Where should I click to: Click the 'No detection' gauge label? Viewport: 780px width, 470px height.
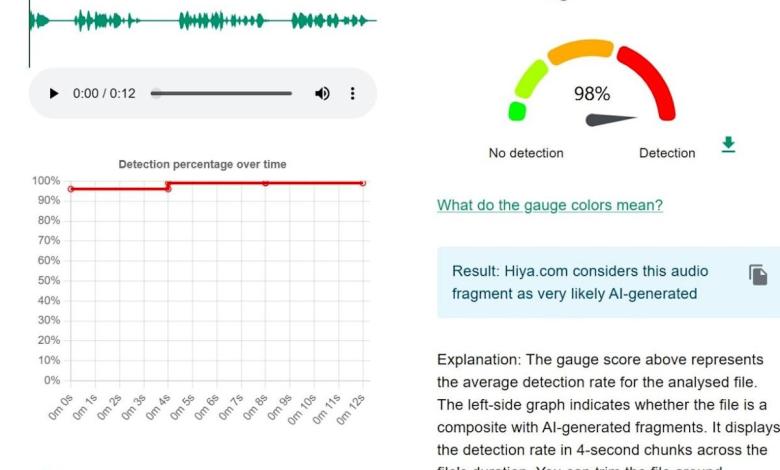pyautogui.click(x=525, y=153)
